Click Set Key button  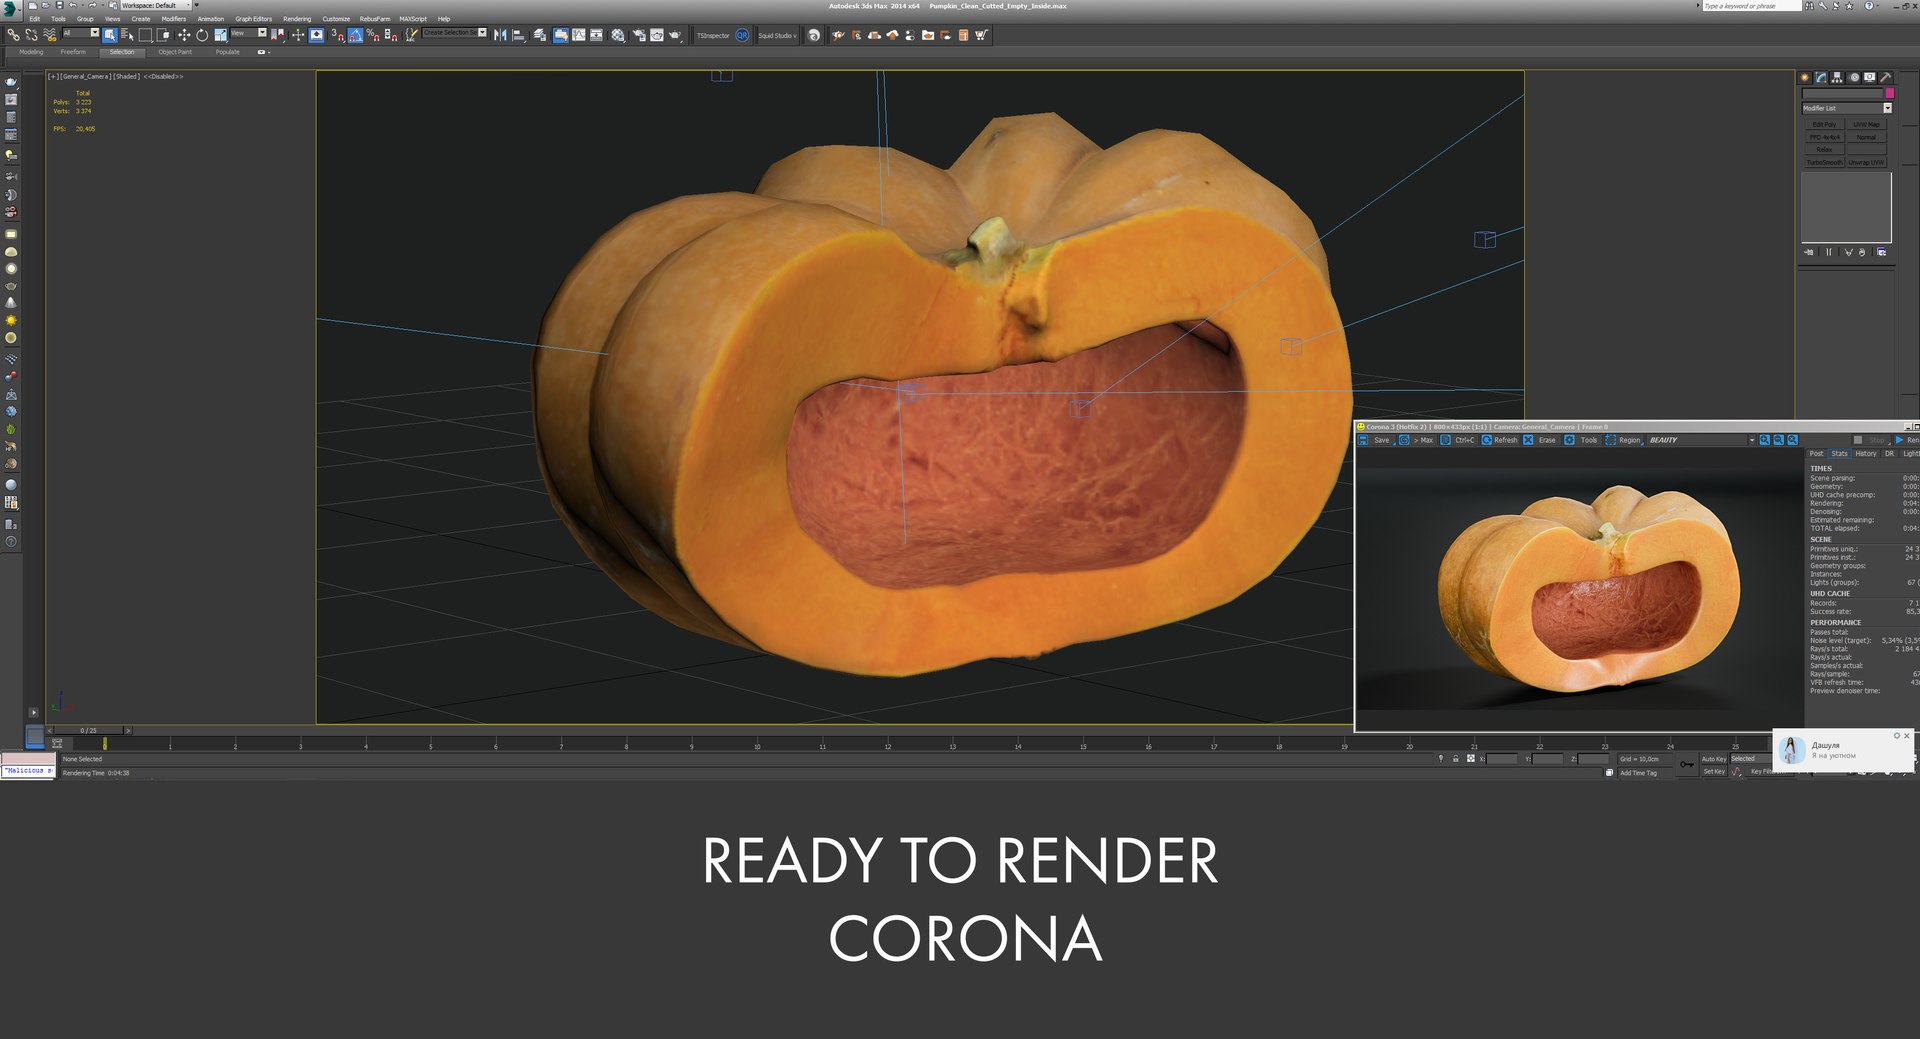click(1714, 771)
